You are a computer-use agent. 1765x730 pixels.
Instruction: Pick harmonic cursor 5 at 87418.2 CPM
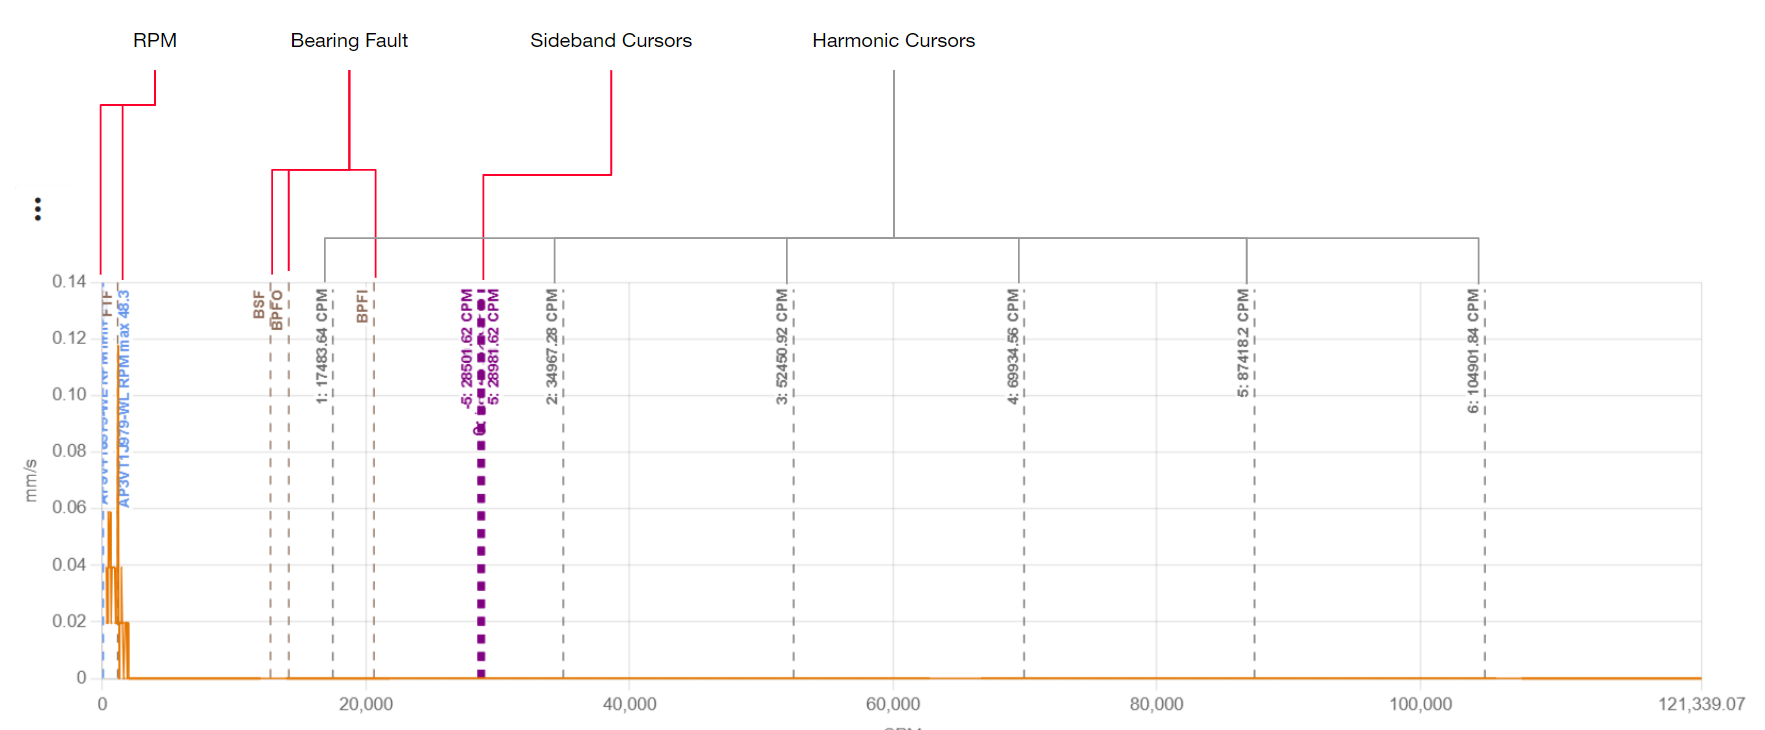(x=1243, y=343)
